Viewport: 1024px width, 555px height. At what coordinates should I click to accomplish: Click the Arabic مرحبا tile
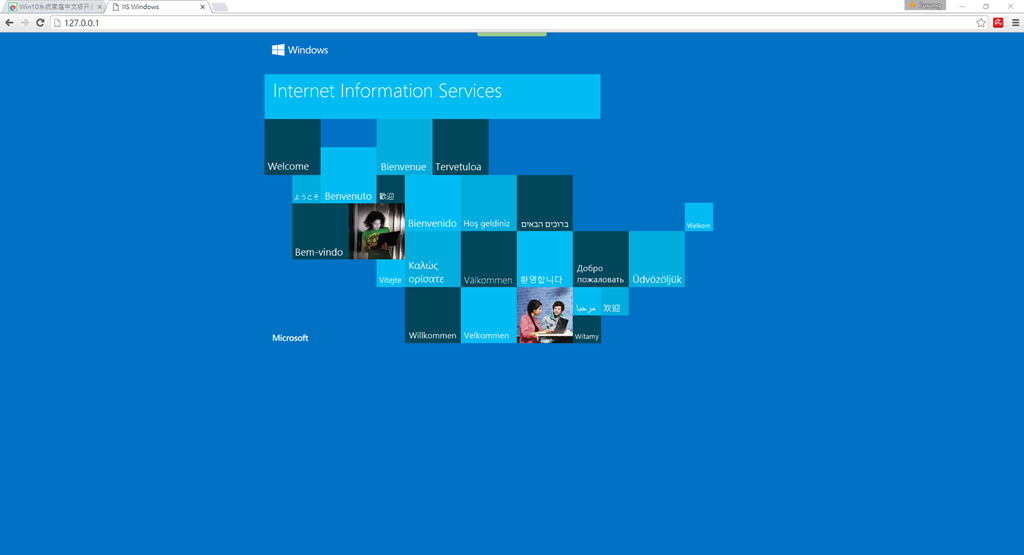click(x=586, y=301)
